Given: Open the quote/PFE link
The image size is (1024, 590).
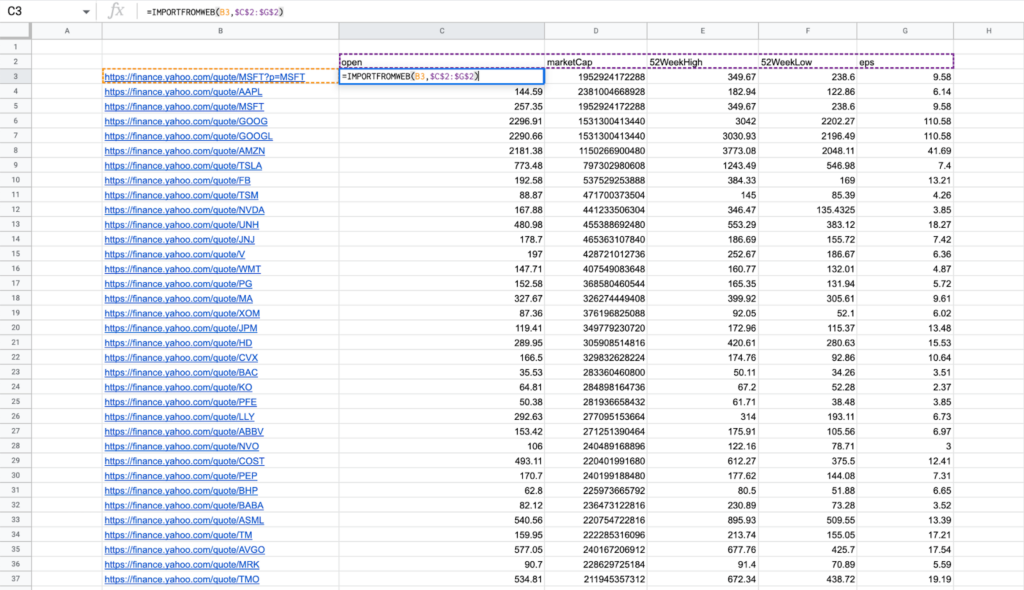Looking at the screenshot, I should [x=180, y=402].
